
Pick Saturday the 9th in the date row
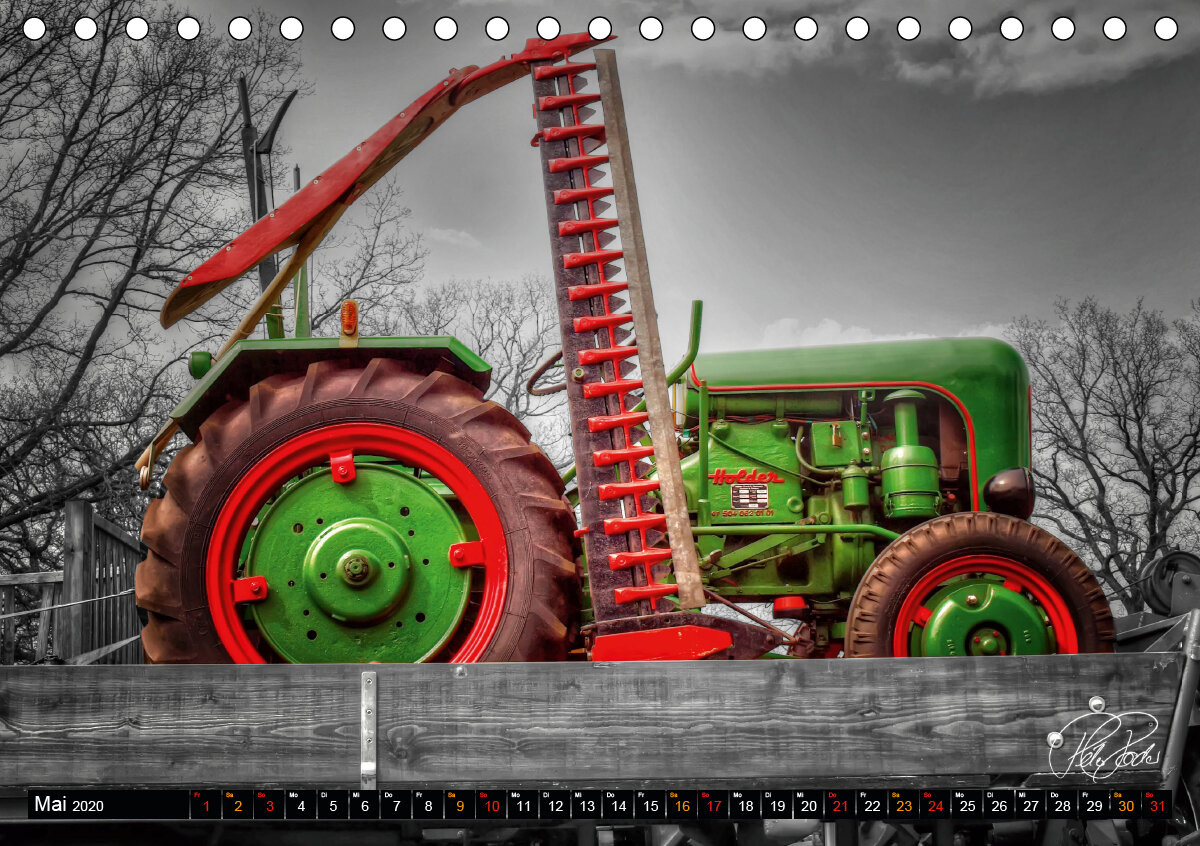click(459, 805)
